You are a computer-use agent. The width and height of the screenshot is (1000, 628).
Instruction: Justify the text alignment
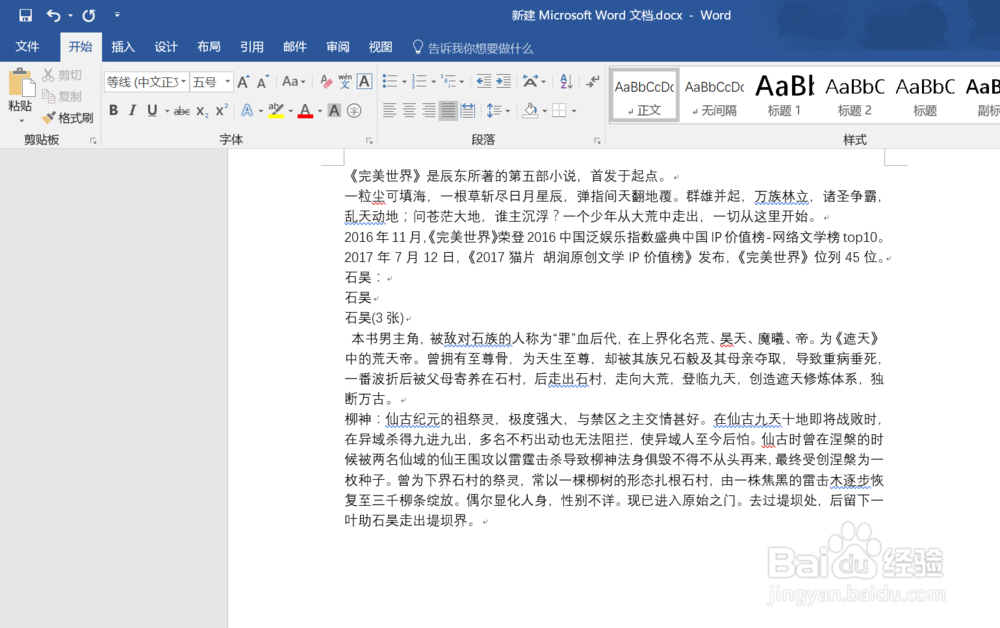click(x=448, y=110)
